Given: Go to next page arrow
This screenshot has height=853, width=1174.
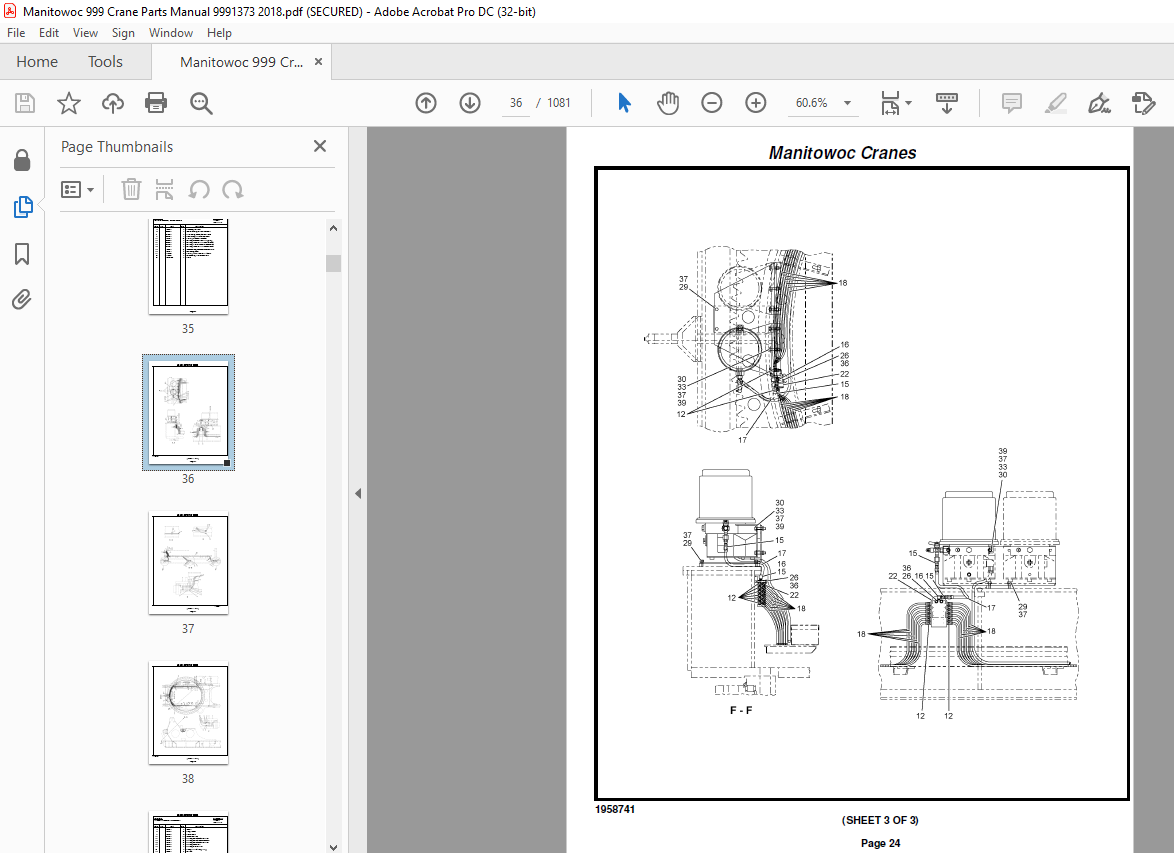Looking at the screenshot, I should coord(470,103).
